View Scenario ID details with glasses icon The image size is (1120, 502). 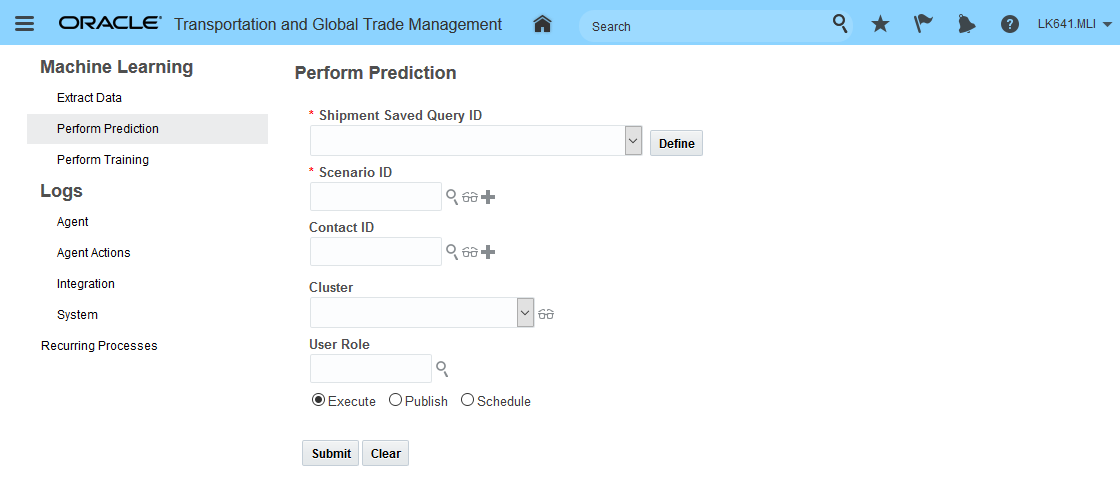coord(470,197)
